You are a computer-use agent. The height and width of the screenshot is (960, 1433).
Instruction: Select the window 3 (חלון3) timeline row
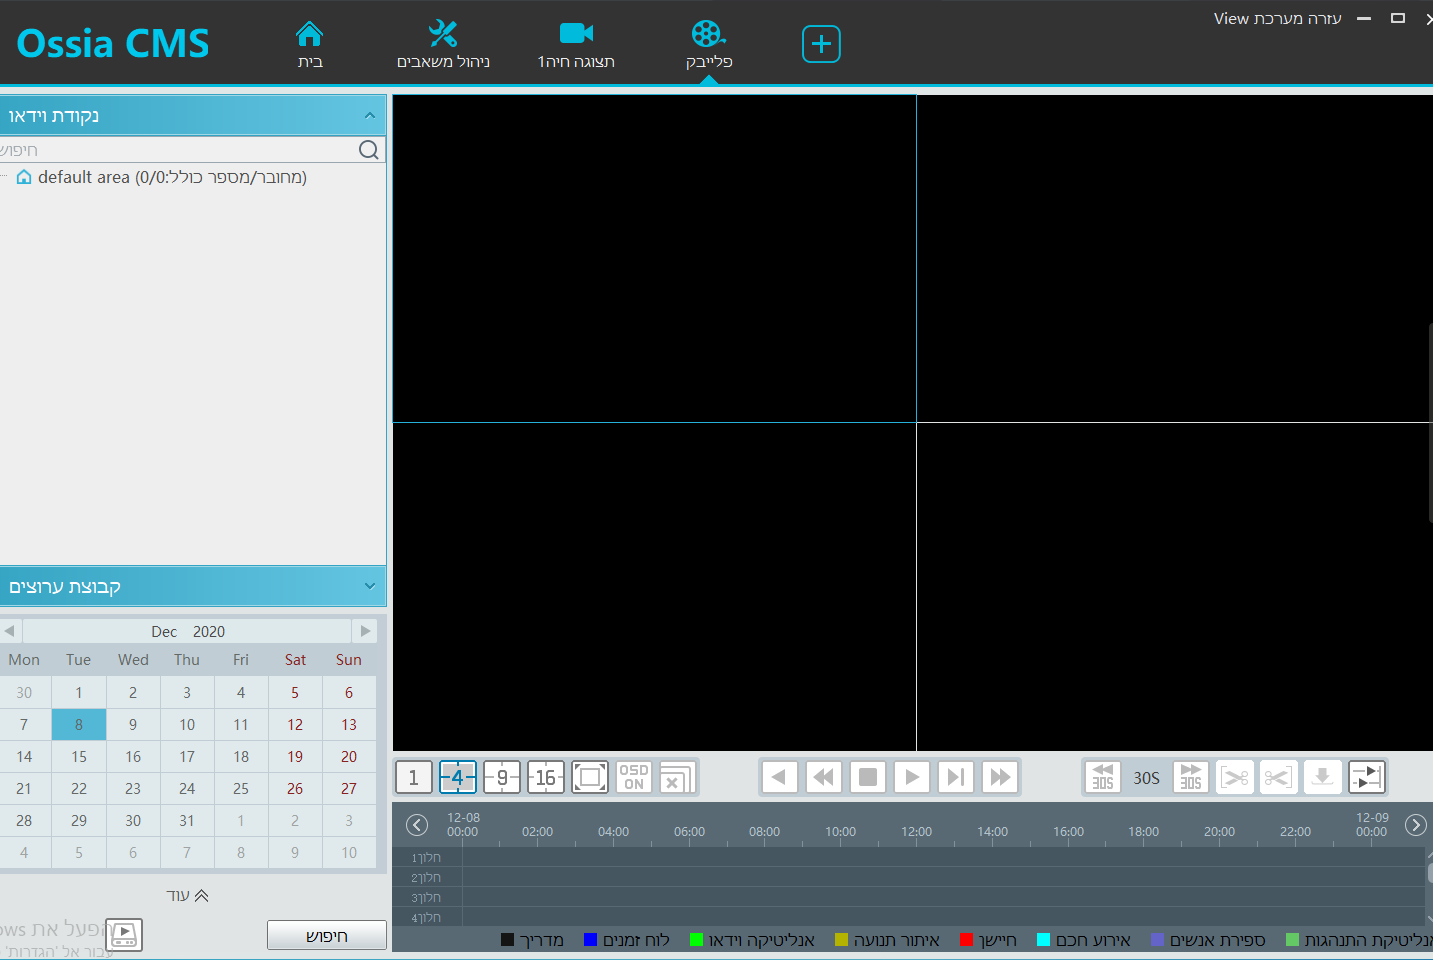coord(909,897)
